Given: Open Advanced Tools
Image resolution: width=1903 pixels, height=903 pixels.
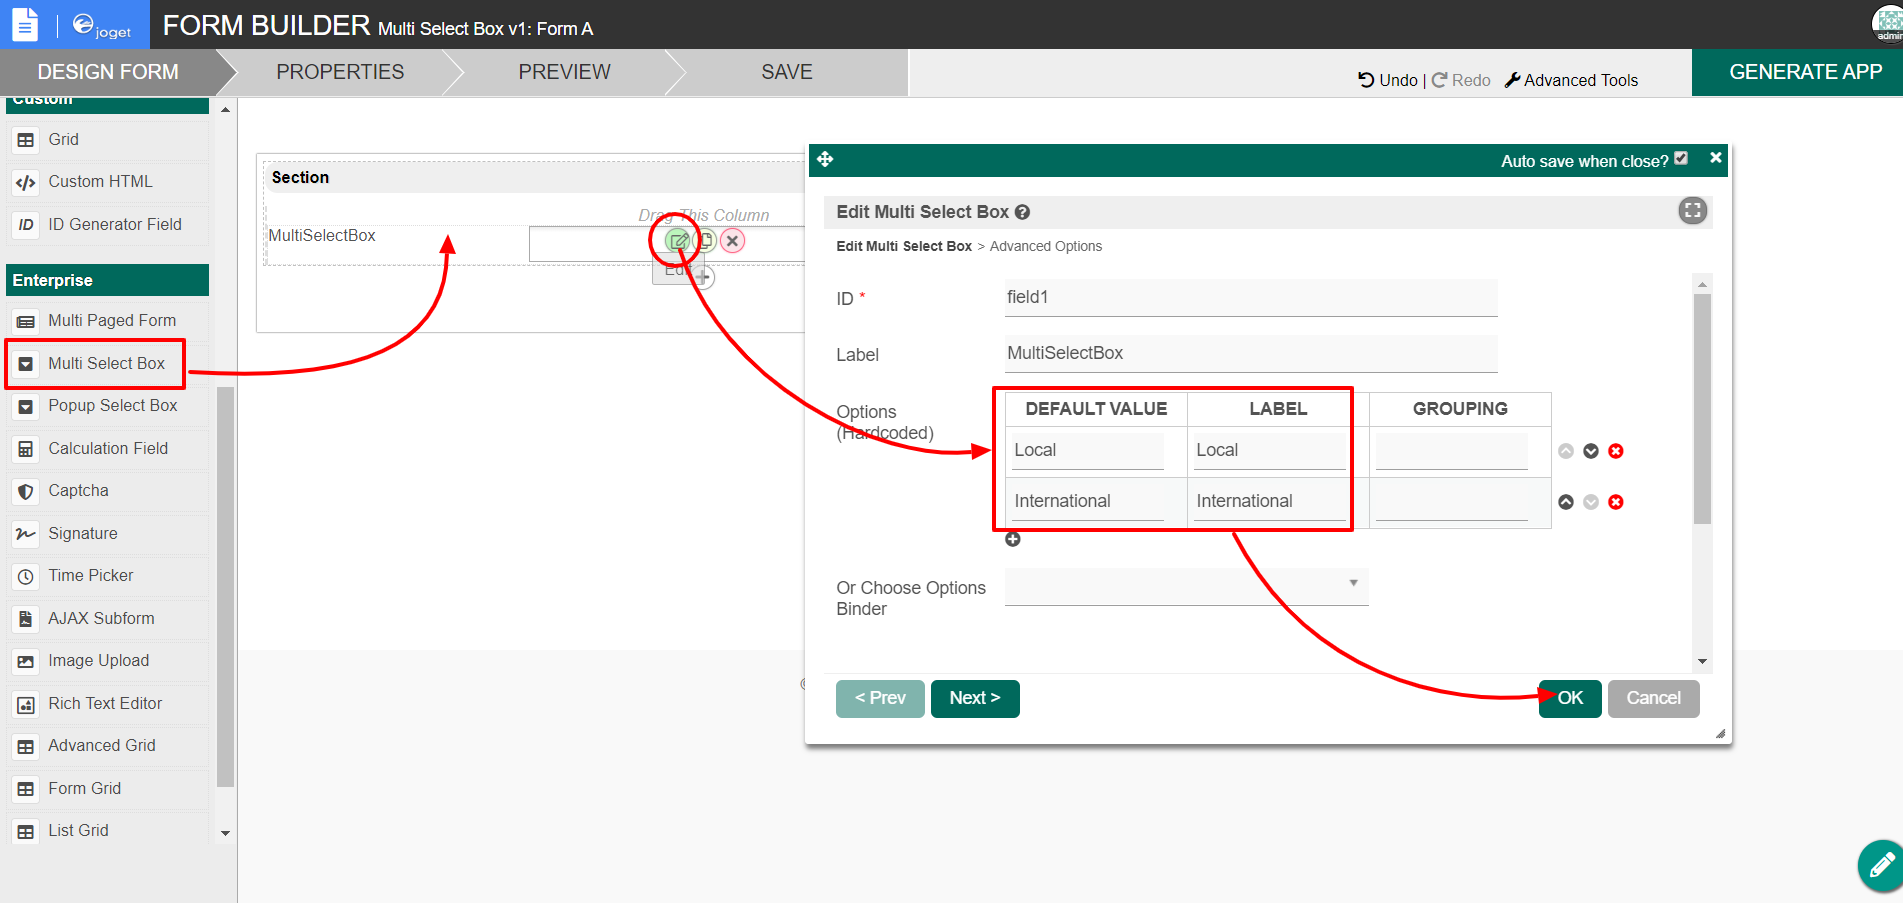Looking at the screenshot, I should point(1571,80).
